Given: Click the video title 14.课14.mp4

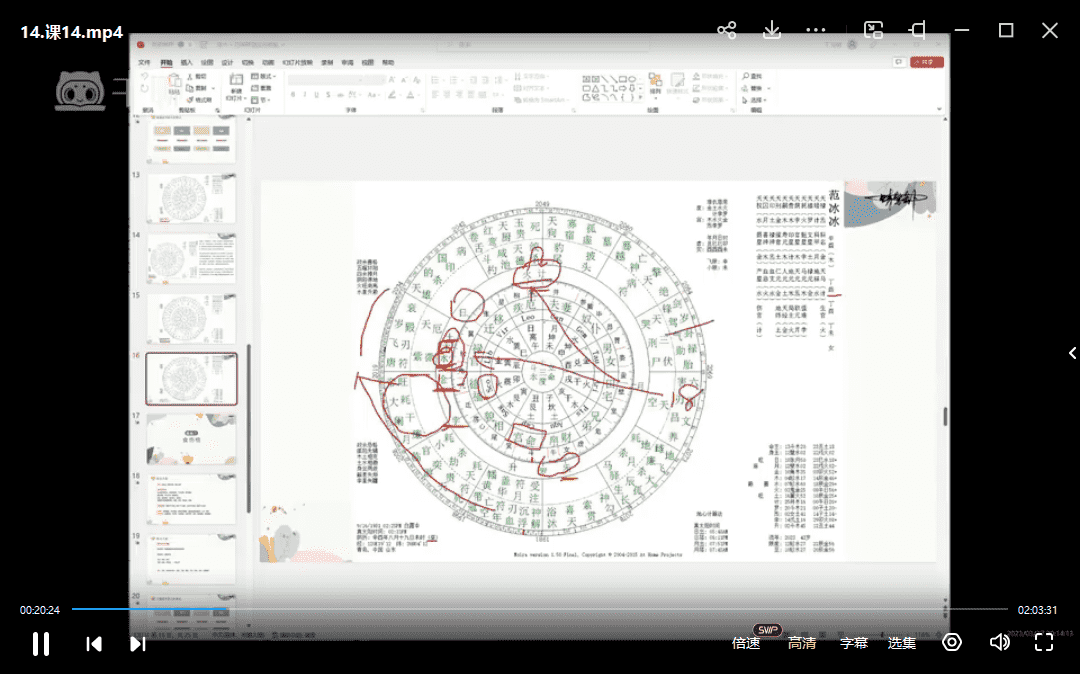Looking at the screenshot, I should coord(71,32).
